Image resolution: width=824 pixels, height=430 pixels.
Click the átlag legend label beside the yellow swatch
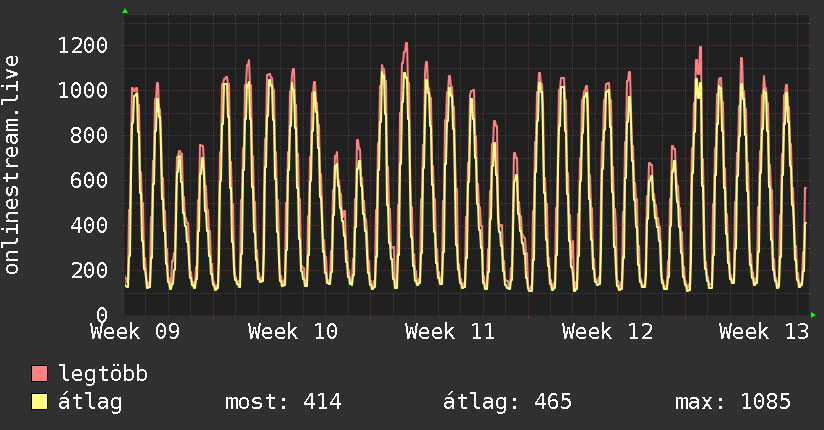coord(90,402)
